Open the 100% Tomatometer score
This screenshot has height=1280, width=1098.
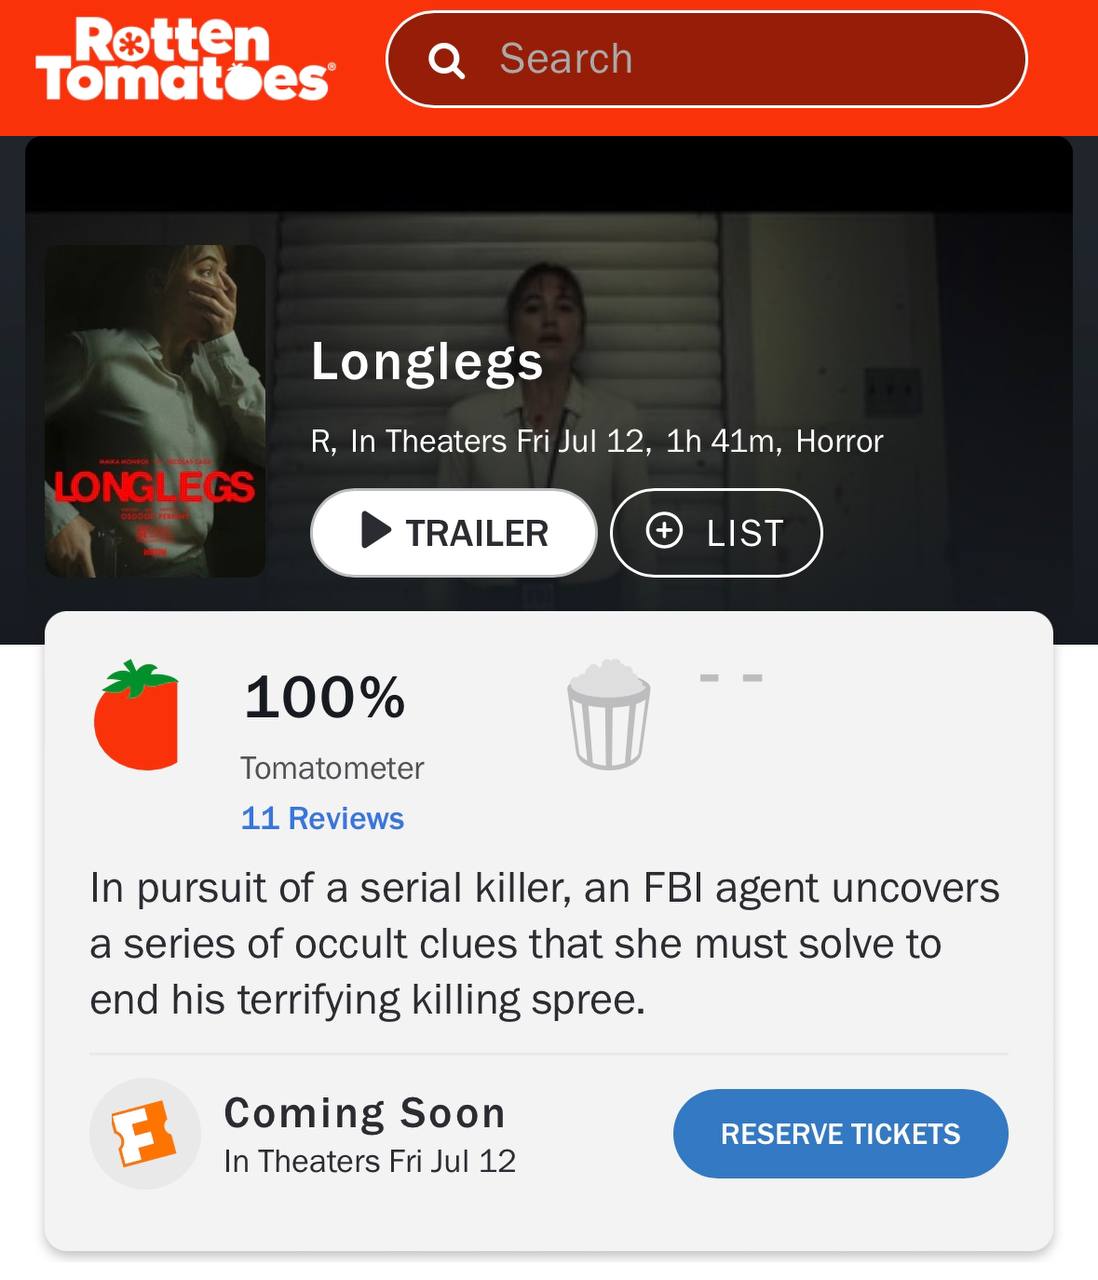pyautogui.click(x=325, y=697)
